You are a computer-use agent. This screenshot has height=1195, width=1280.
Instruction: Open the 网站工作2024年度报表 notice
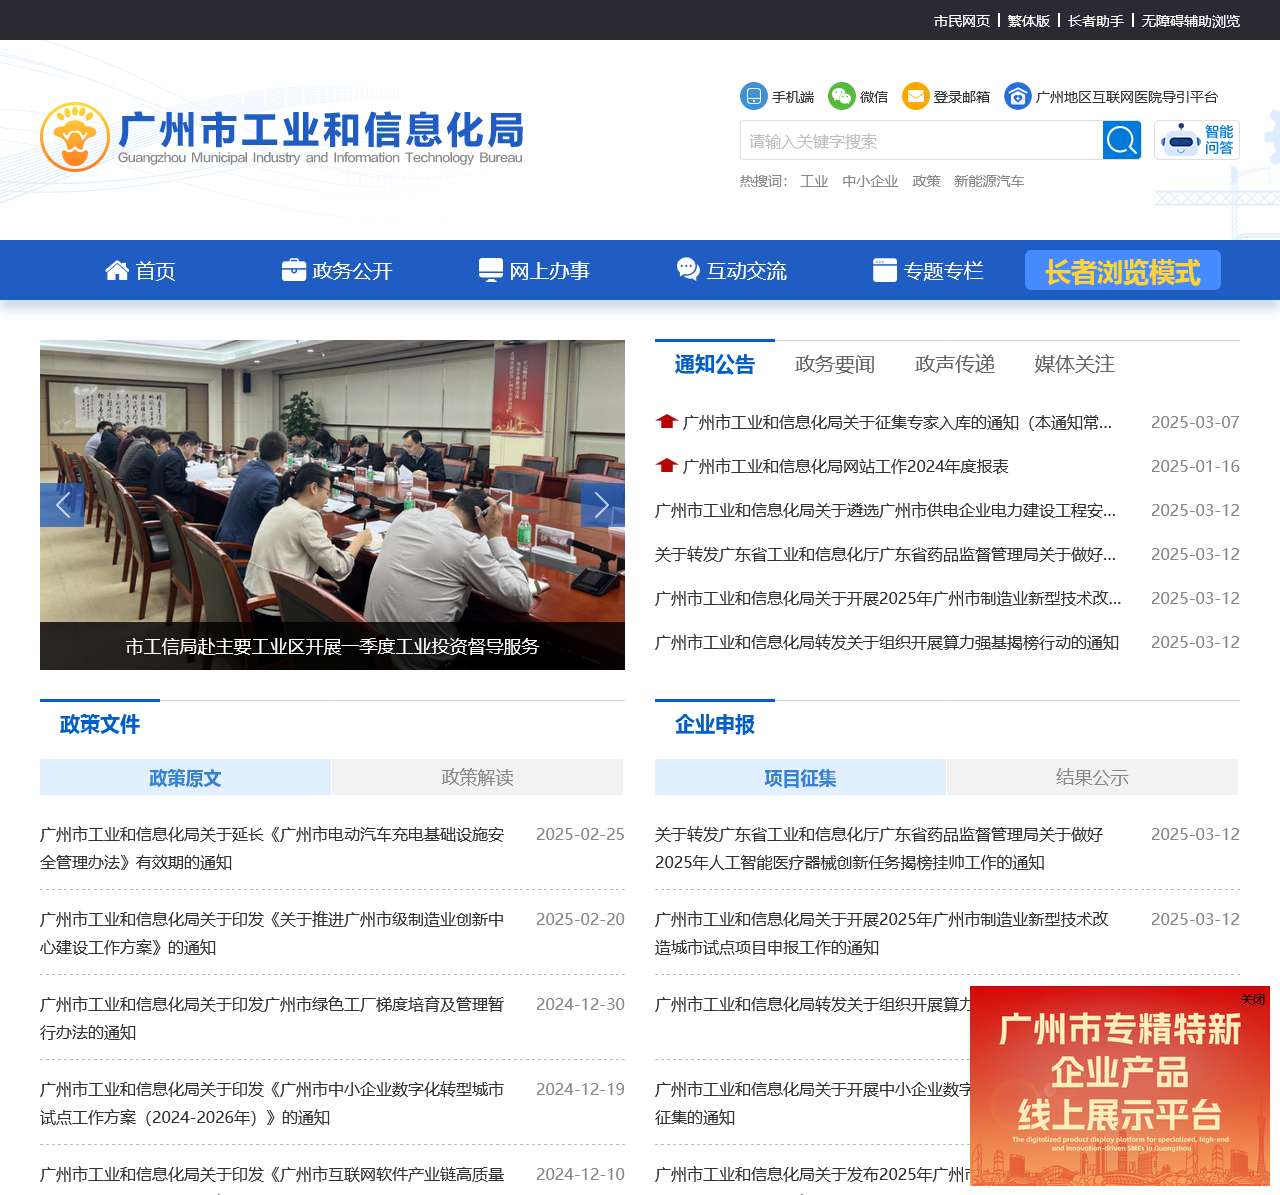pyautogui.click(x=845, y=466)
